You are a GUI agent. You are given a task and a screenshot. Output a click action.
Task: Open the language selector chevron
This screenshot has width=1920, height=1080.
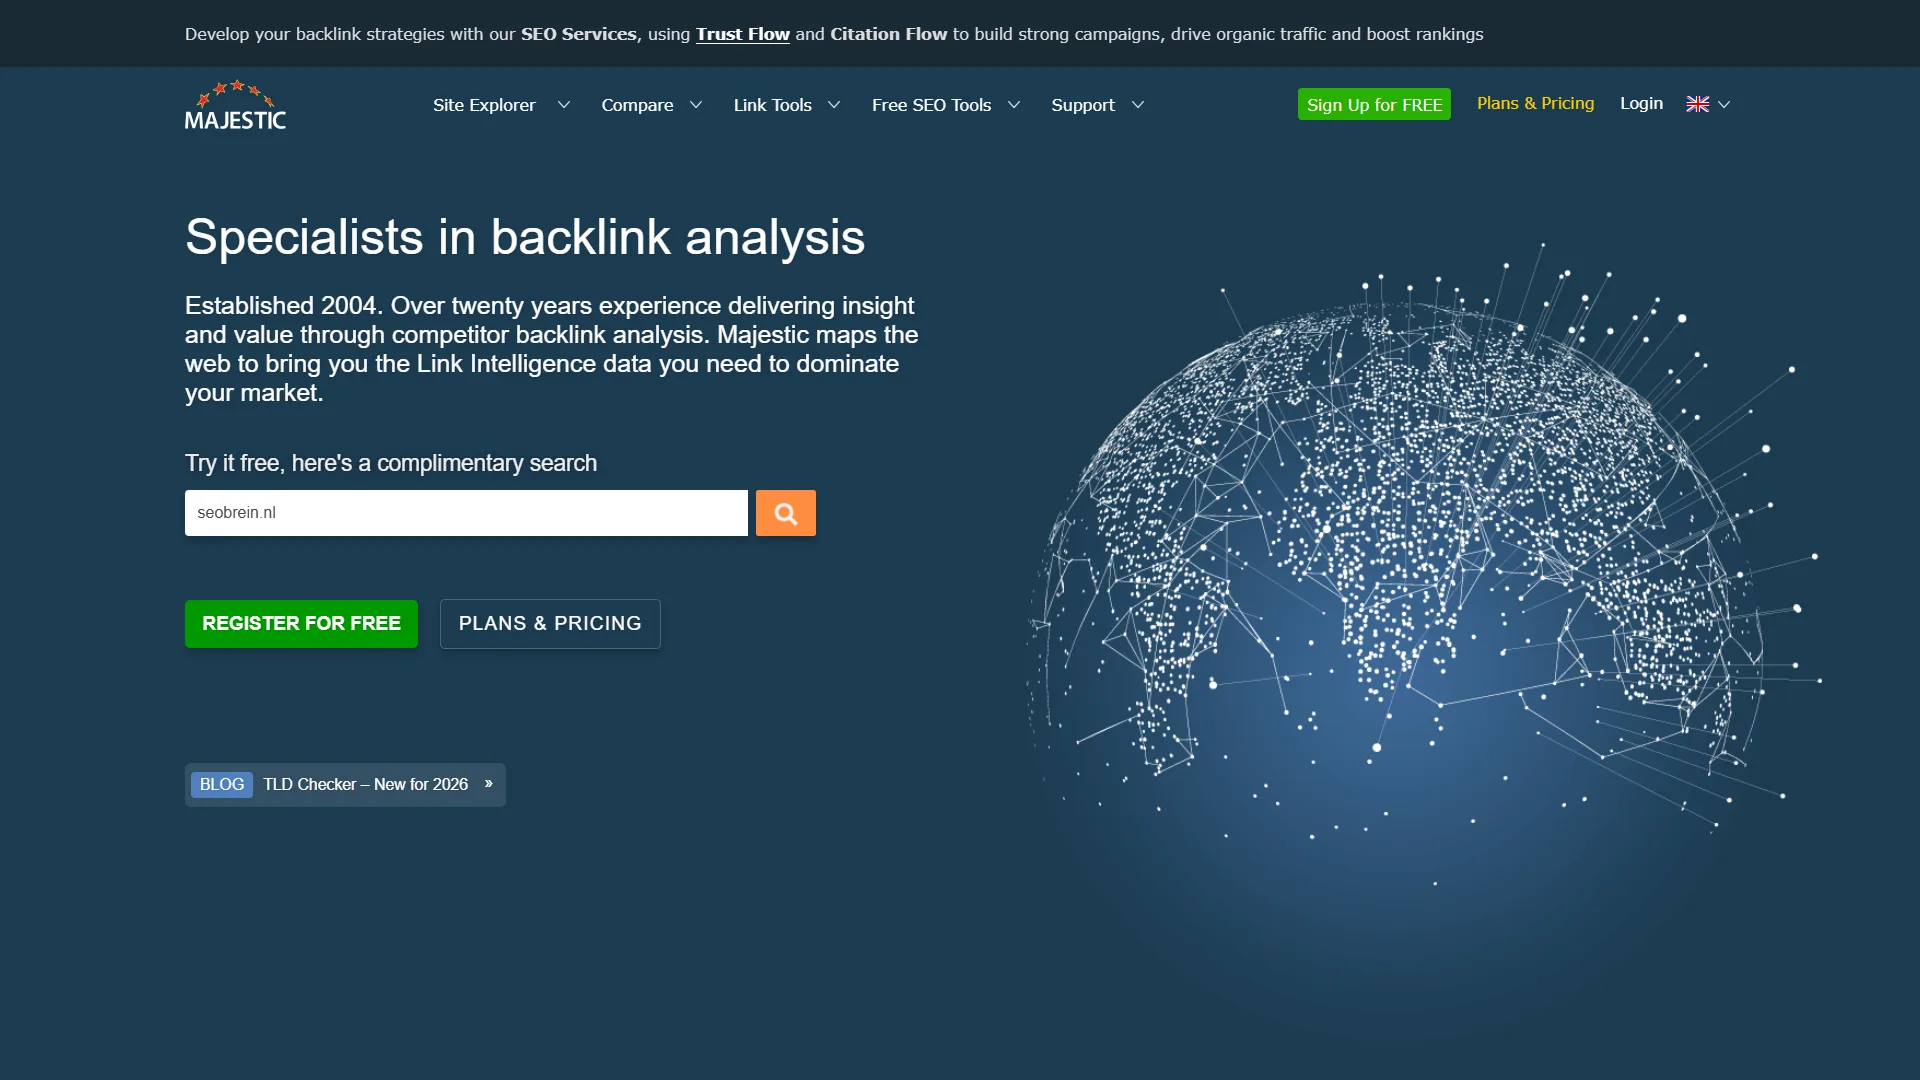[1724, 104]
